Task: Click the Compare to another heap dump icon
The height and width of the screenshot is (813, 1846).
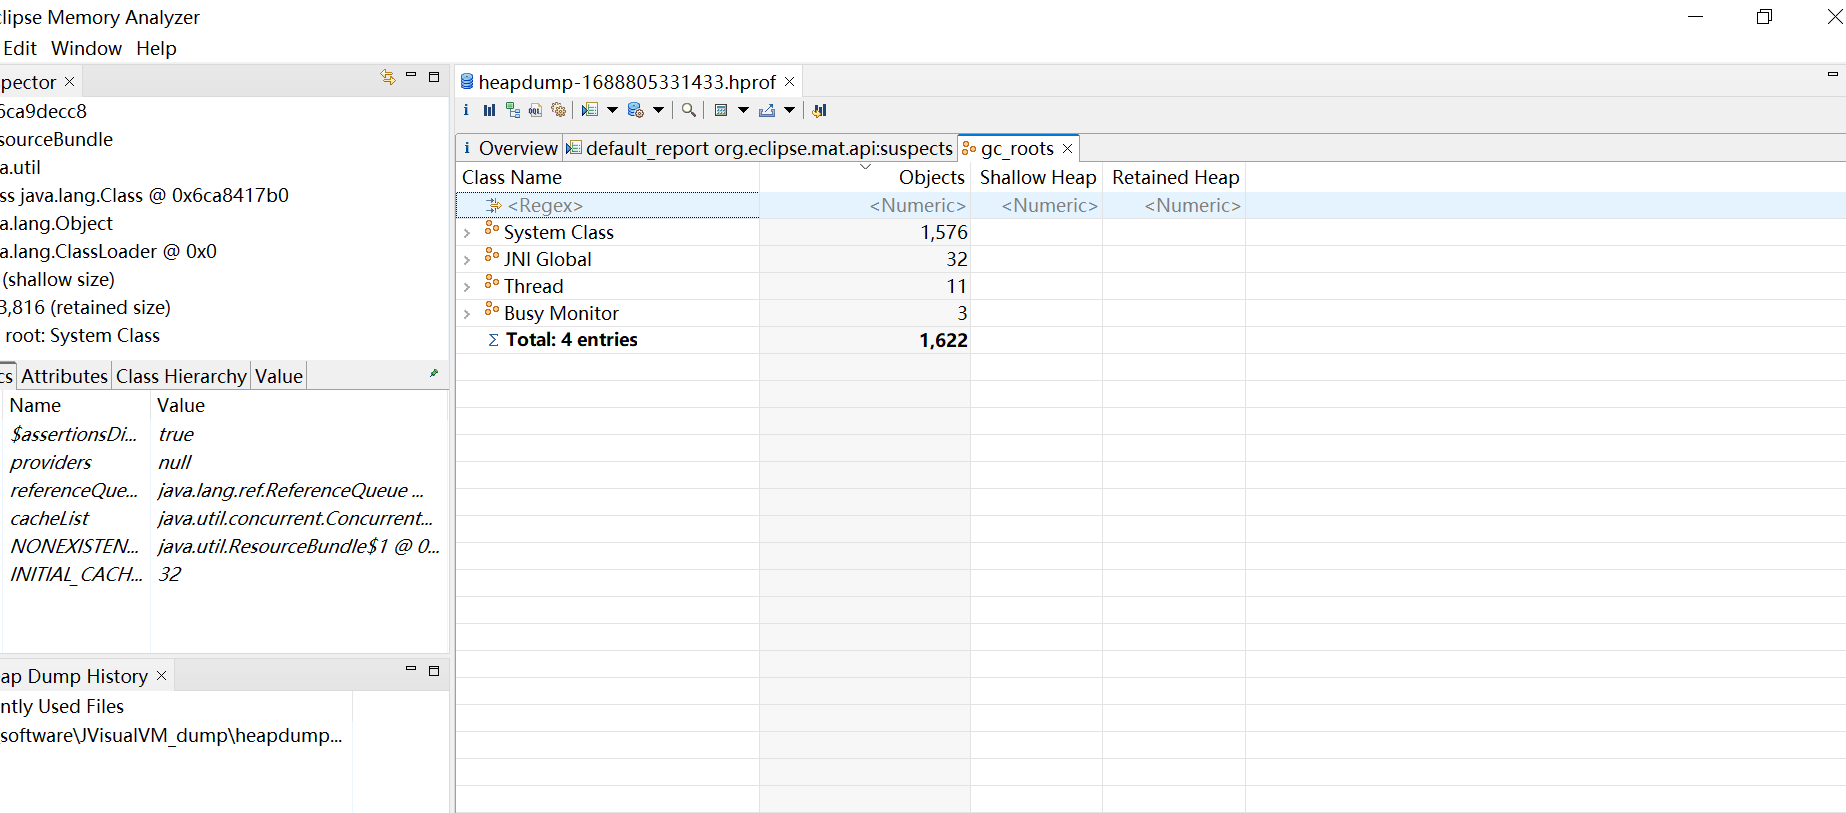Action: point(819,111)
